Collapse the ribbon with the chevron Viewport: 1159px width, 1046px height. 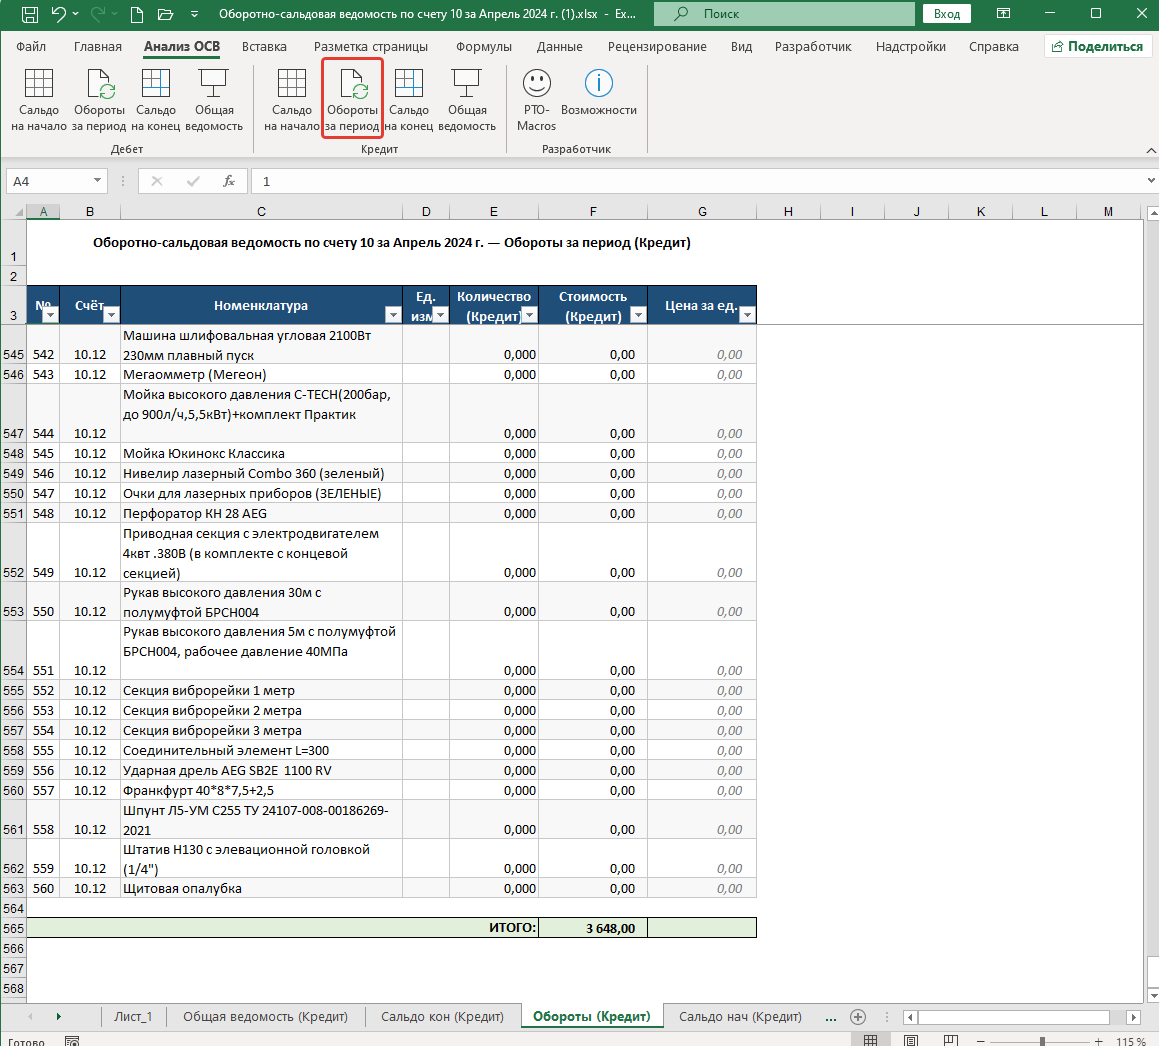(x=1151, y=150)
